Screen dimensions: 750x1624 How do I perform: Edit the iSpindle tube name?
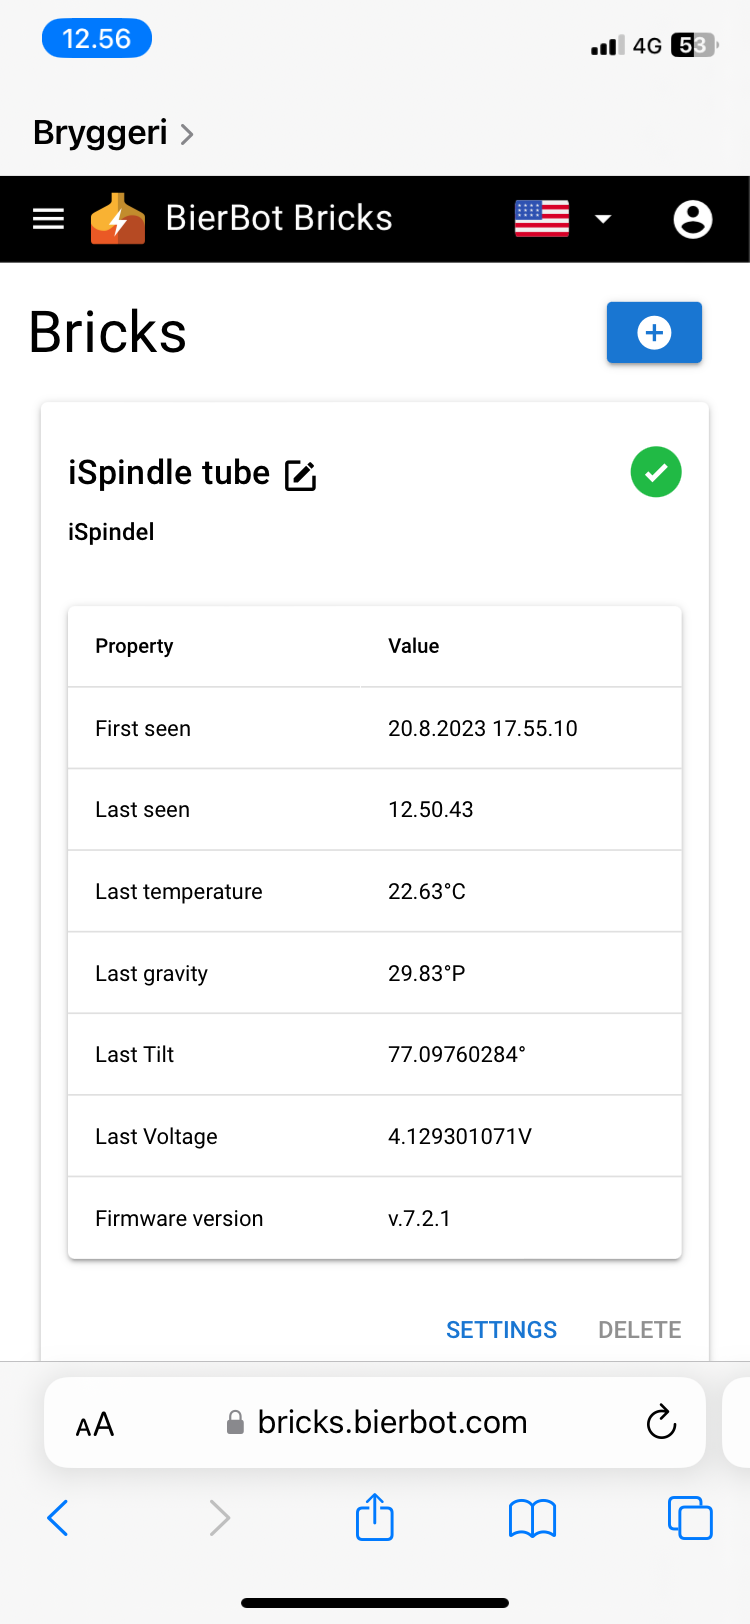click(x=301, y=475)
